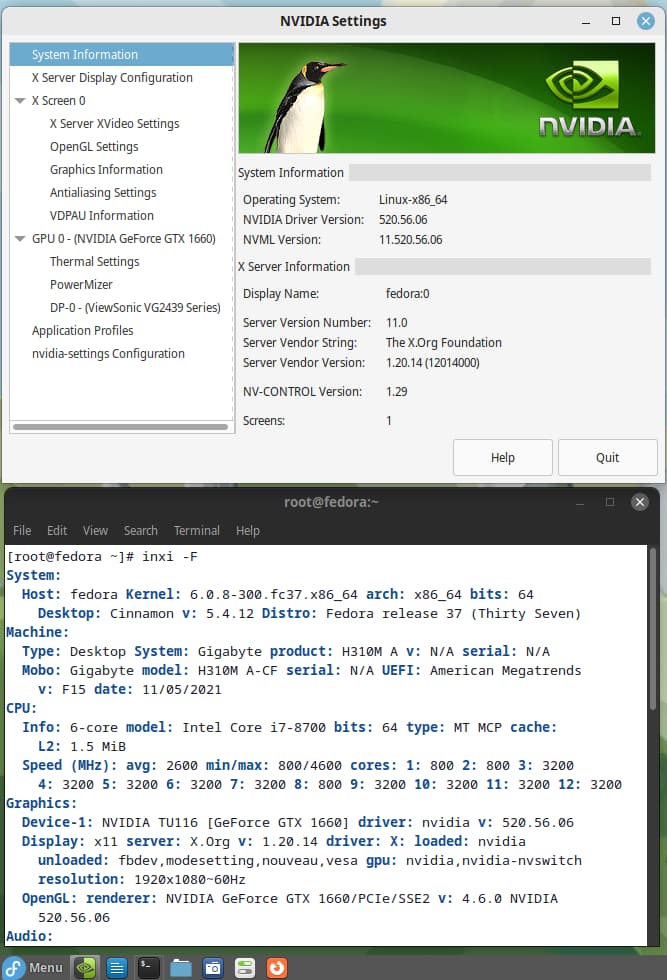Launch the screenshot camera icon
667x980 pixels.
213,968
